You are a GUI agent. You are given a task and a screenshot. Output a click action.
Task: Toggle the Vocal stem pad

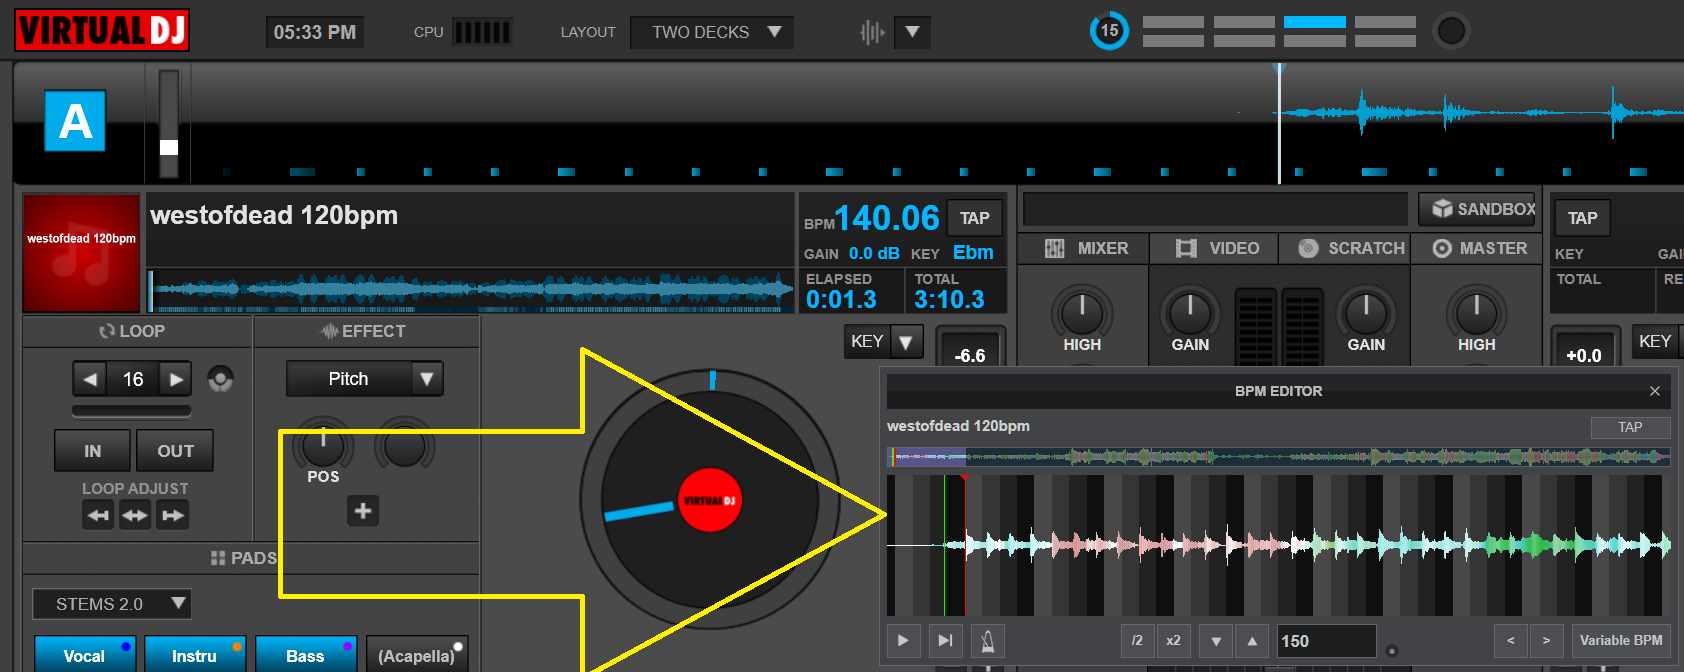pyautogui.click(x=85, y=654)
